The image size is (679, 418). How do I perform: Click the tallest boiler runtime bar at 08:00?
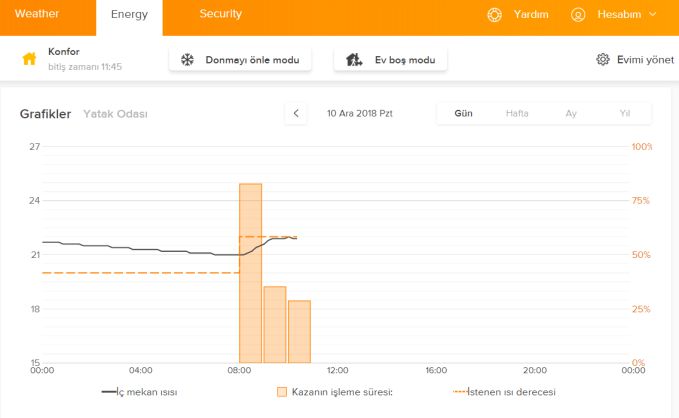pos(250,273)
